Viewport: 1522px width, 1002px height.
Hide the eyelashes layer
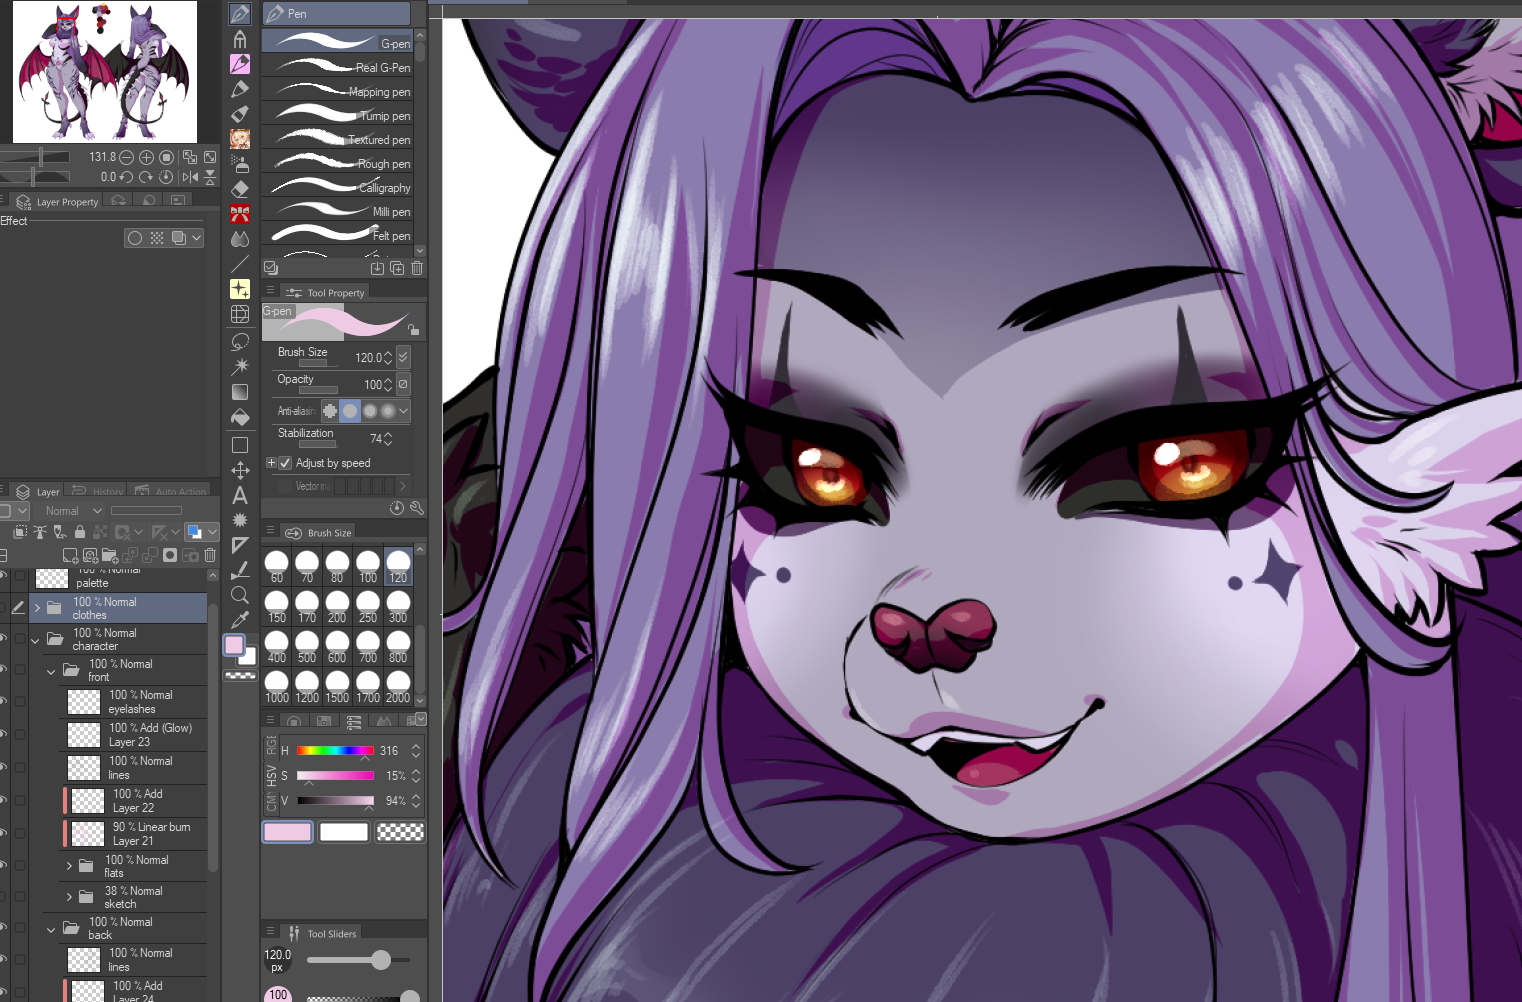tap(3, 701)
